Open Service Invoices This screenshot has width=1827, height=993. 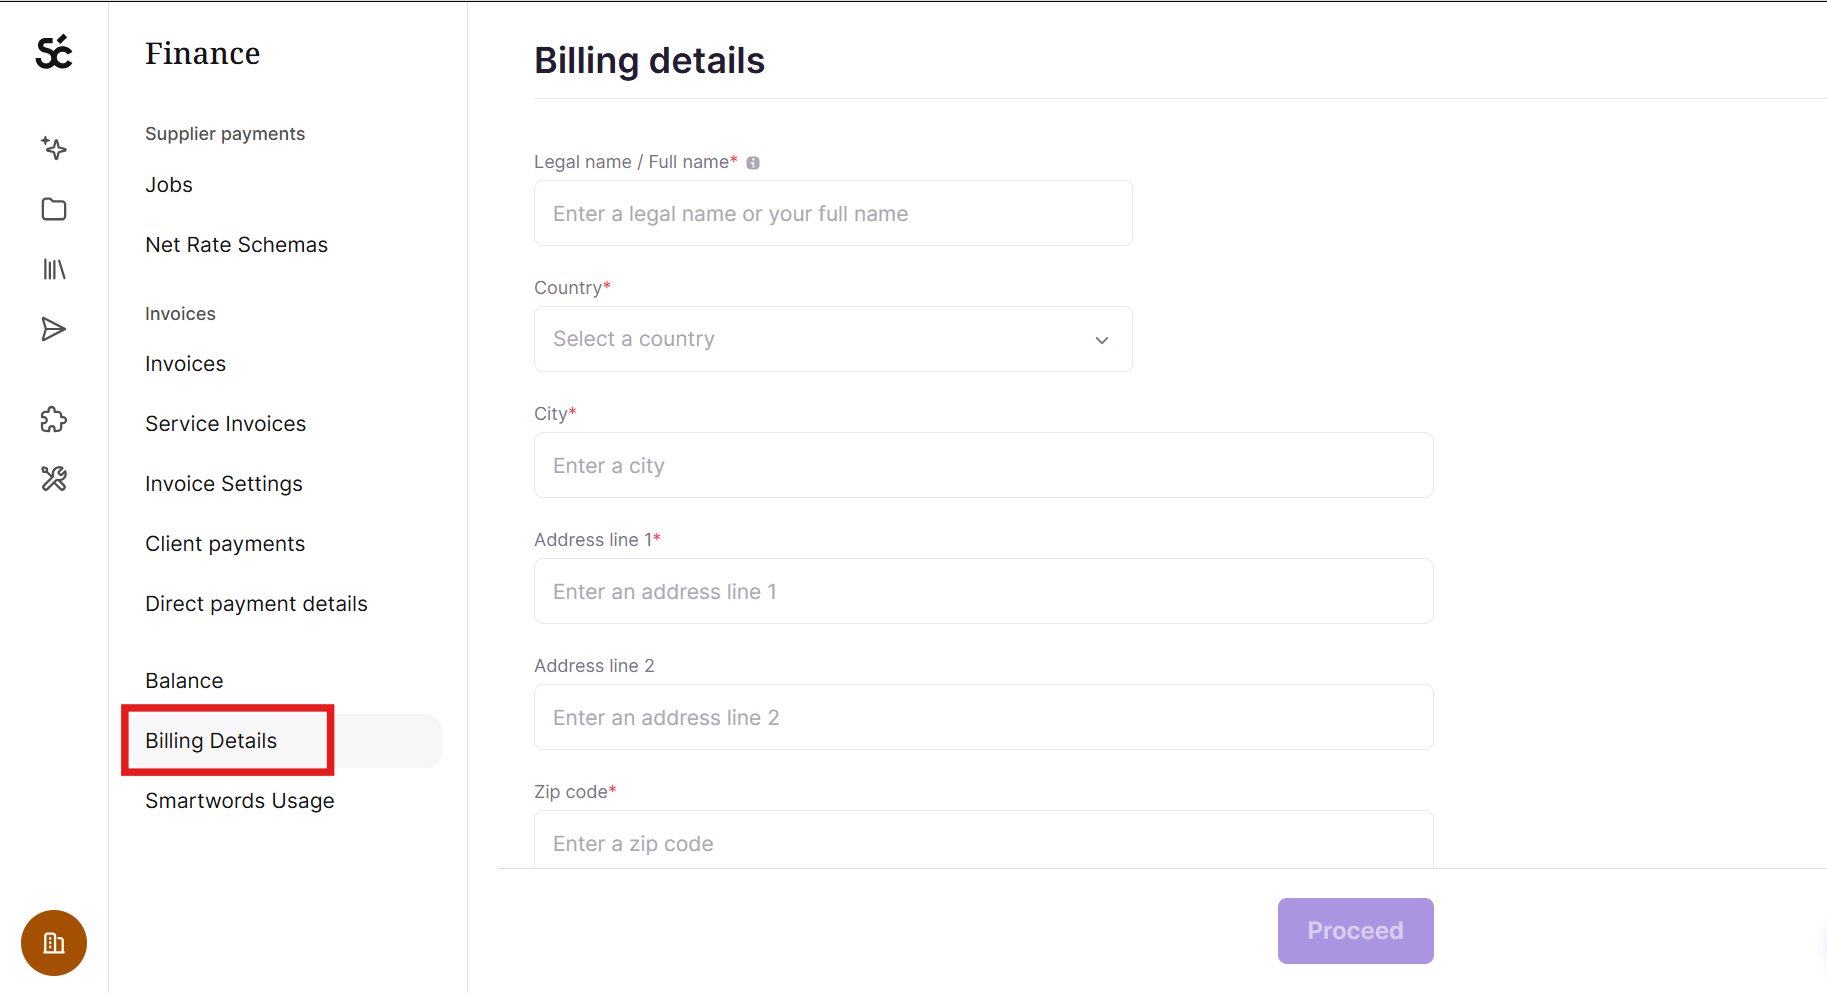[225, 424]
